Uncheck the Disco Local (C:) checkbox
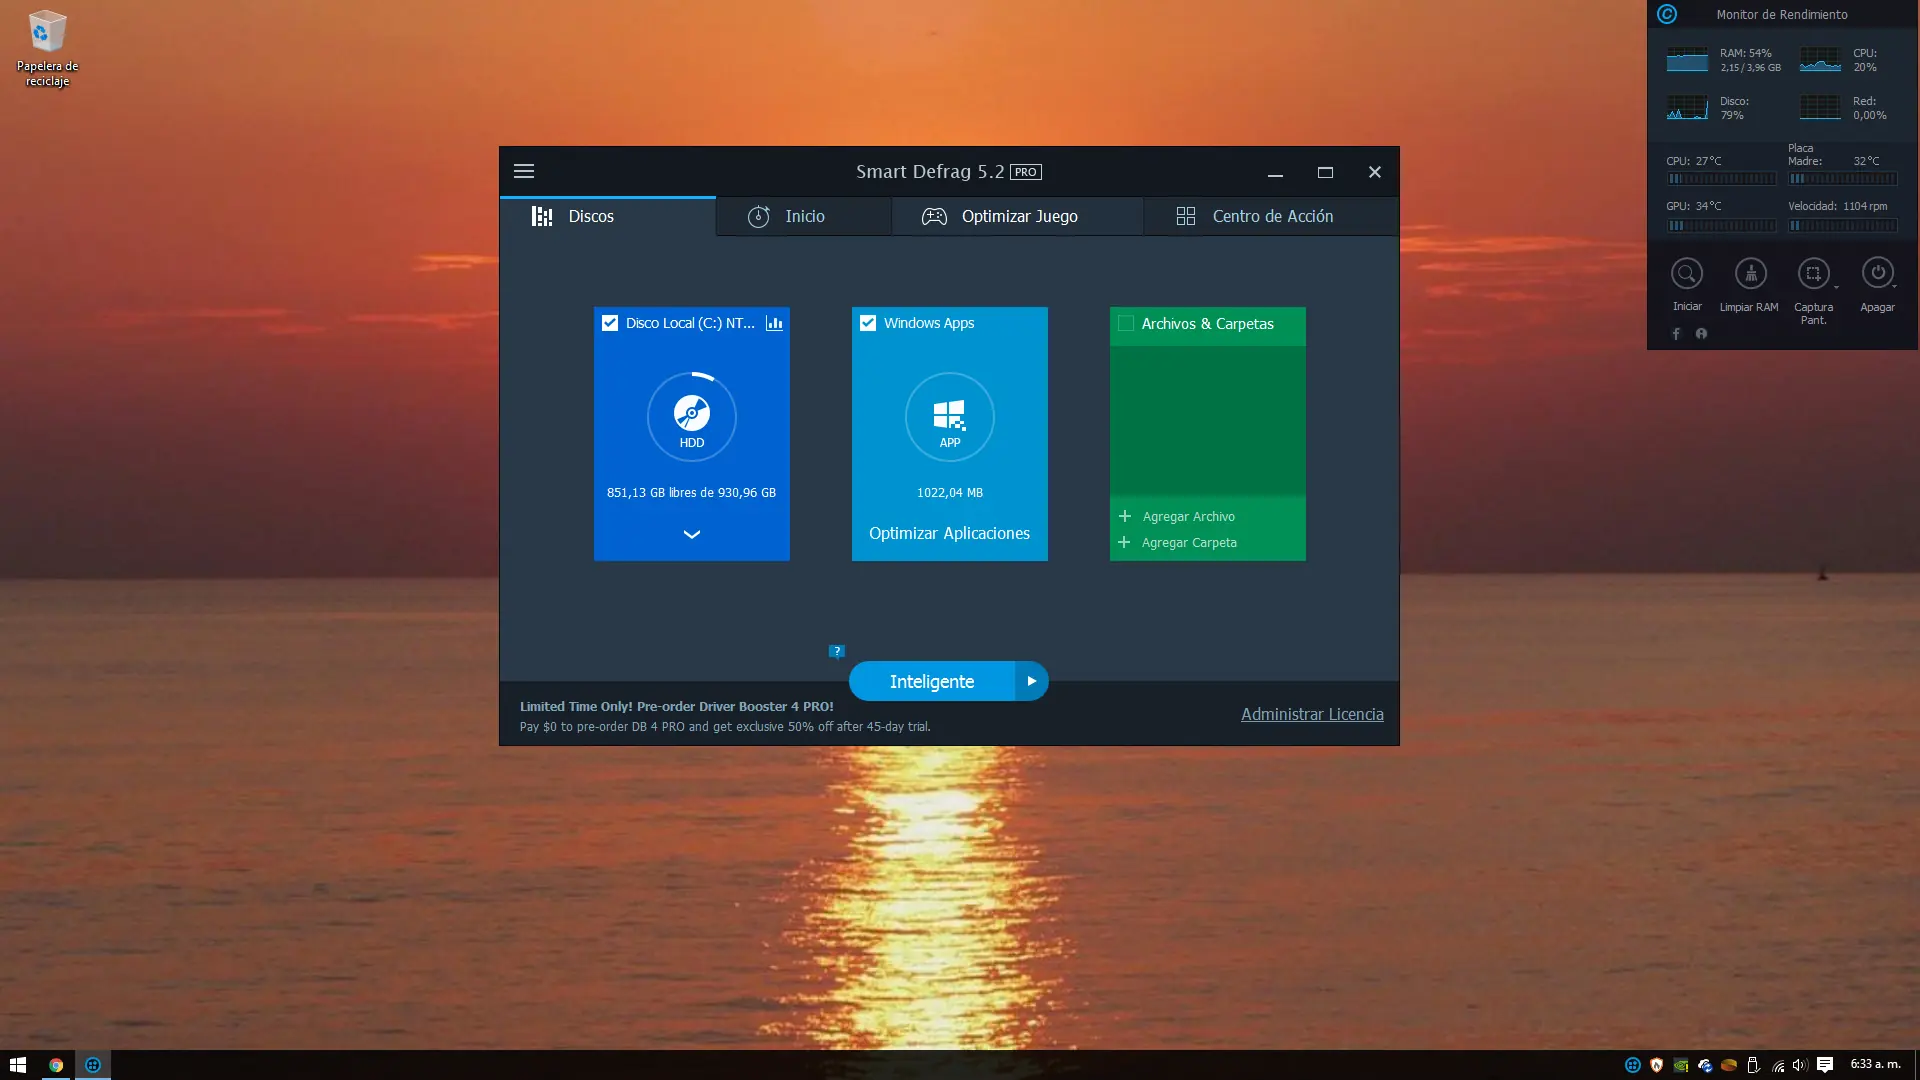This screenshot has width=1920, height=1080. point(610,323)
